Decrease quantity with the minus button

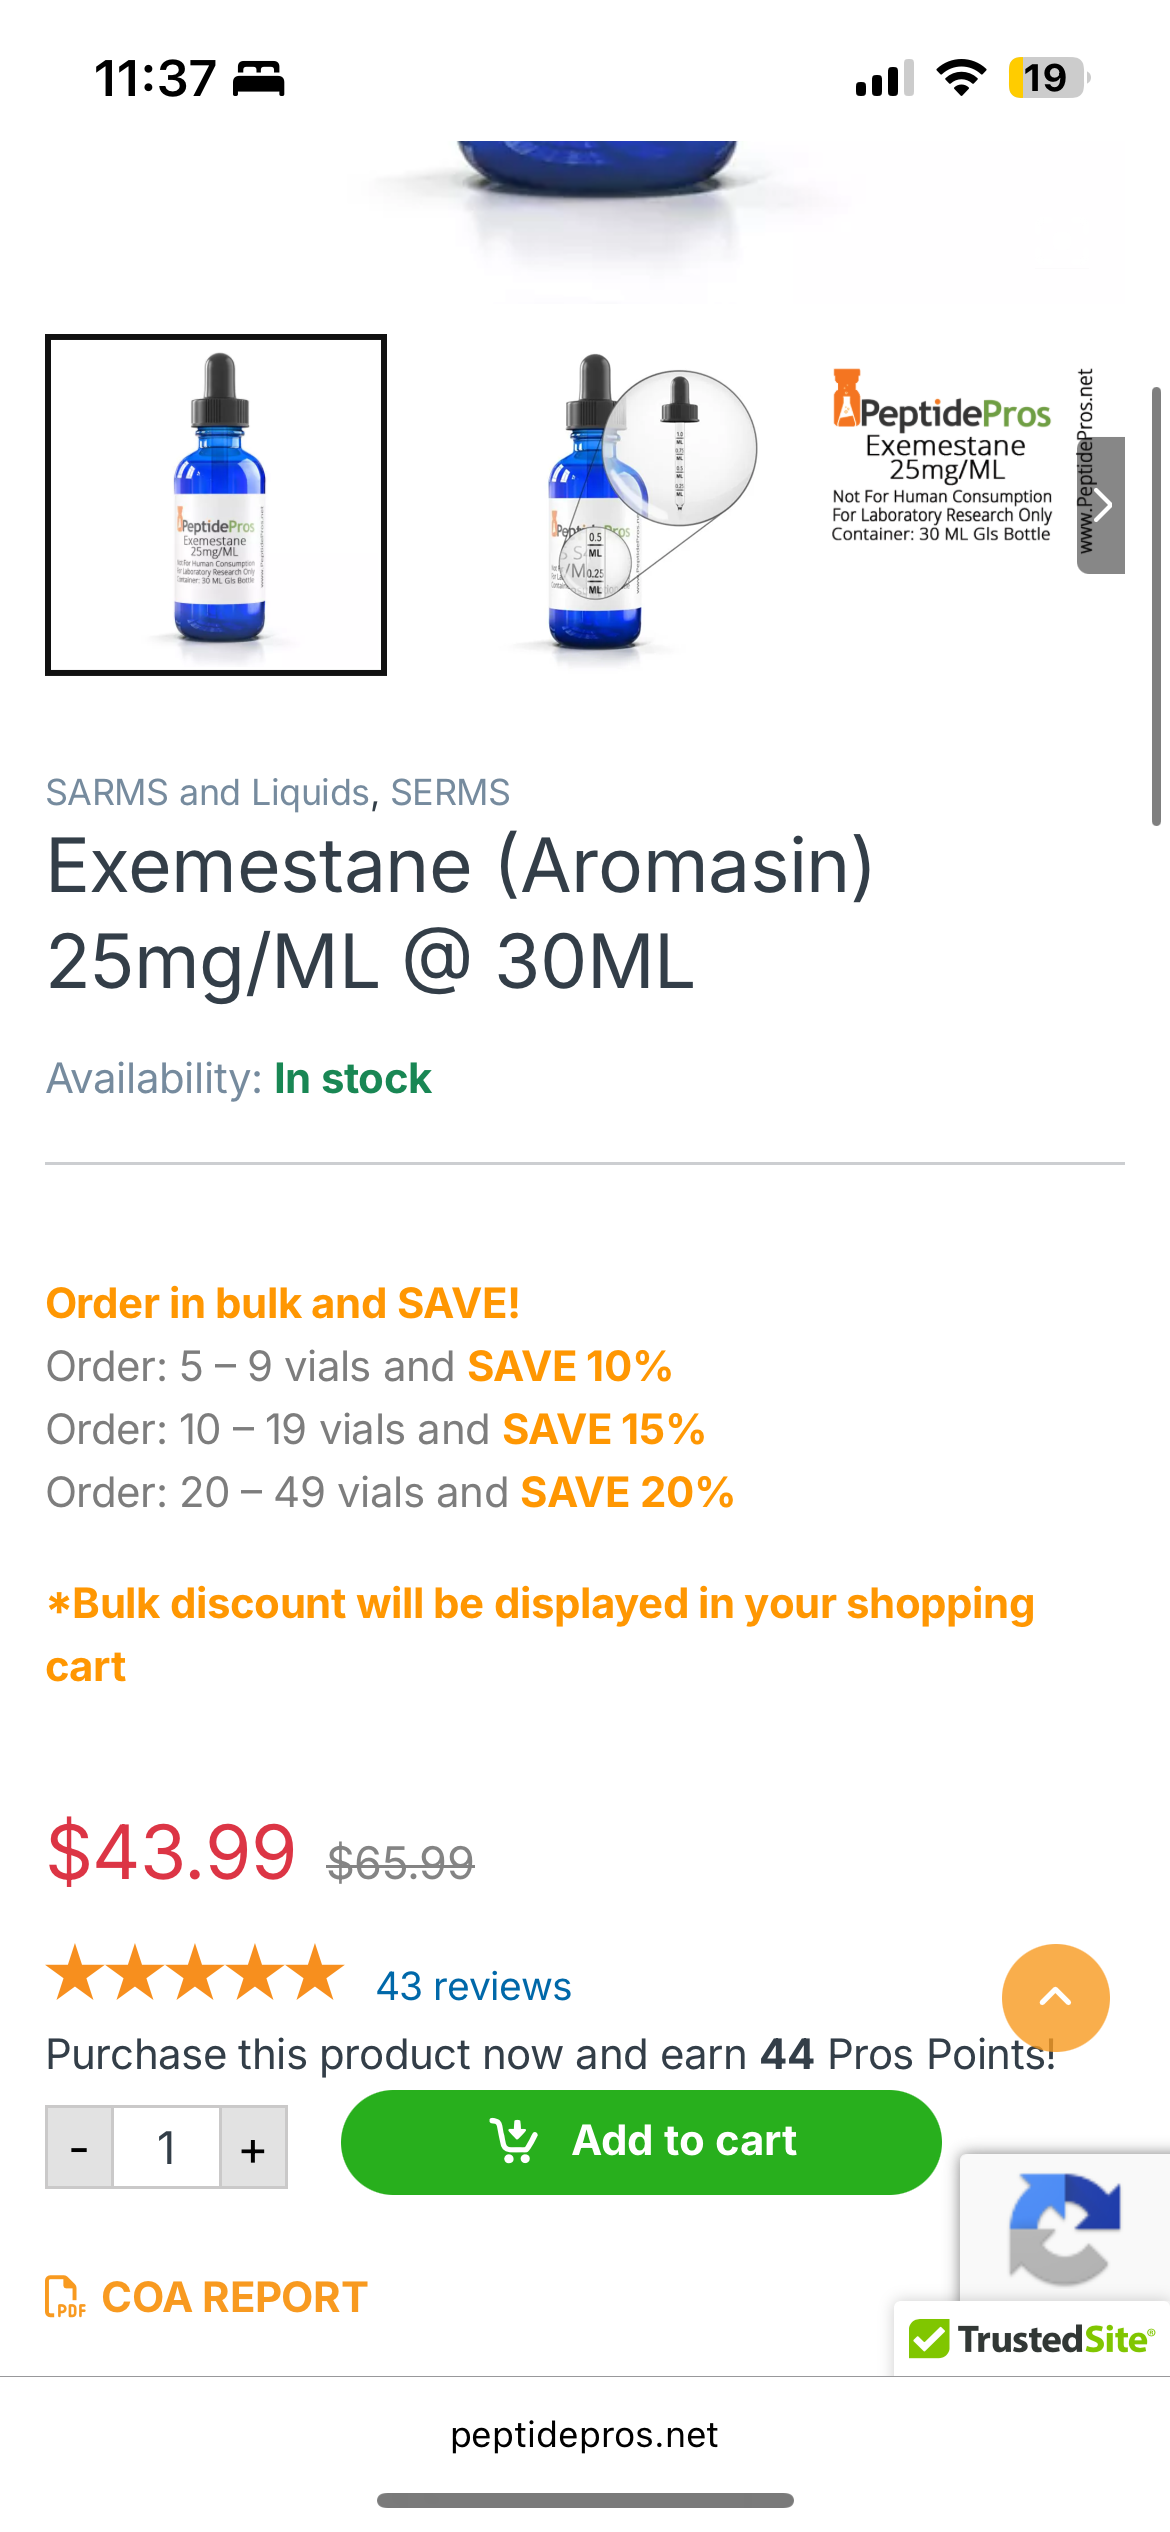pos(80,2147)
